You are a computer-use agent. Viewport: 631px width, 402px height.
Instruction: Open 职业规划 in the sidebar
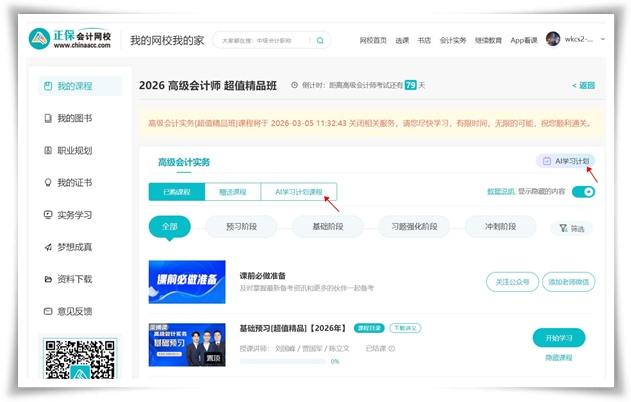tap(74, 151)
